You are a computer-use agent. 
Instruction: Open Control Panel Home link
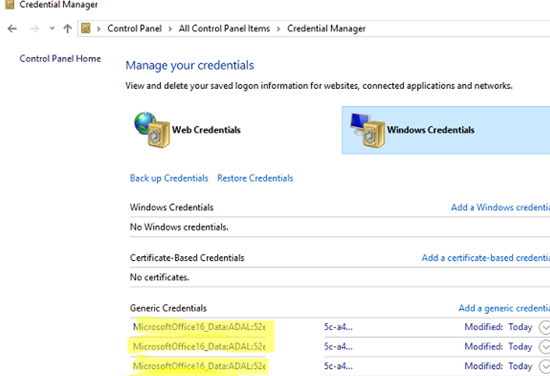pos(60,59)
